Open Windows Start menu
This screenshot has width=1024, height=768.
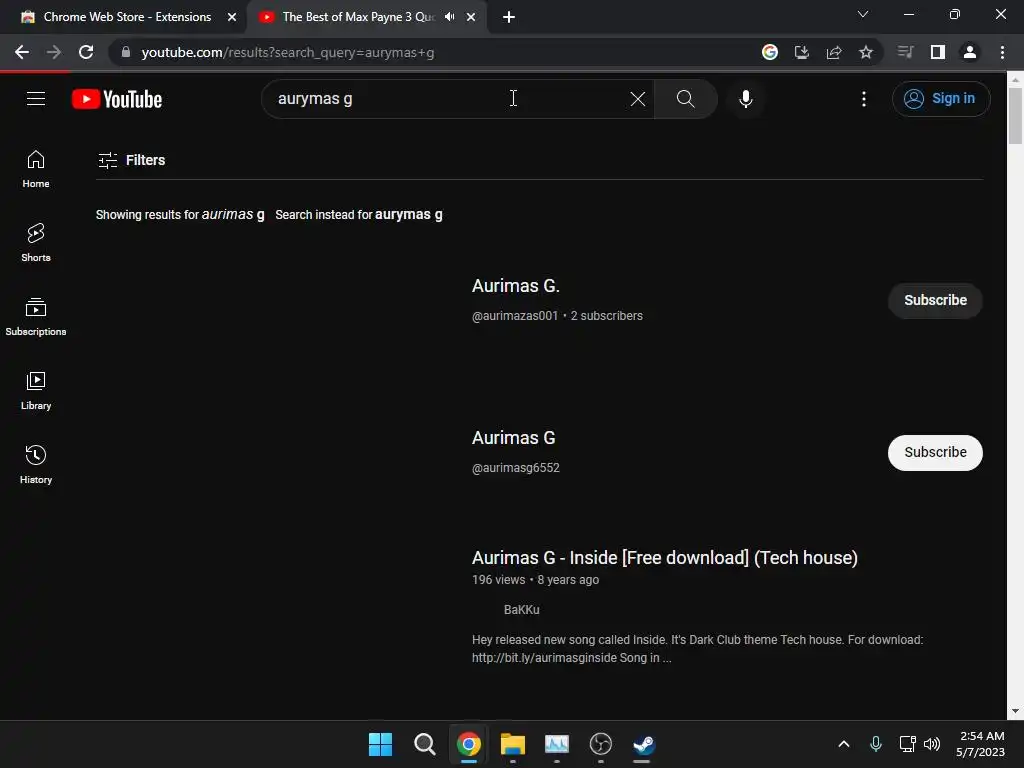coord(380,744)
